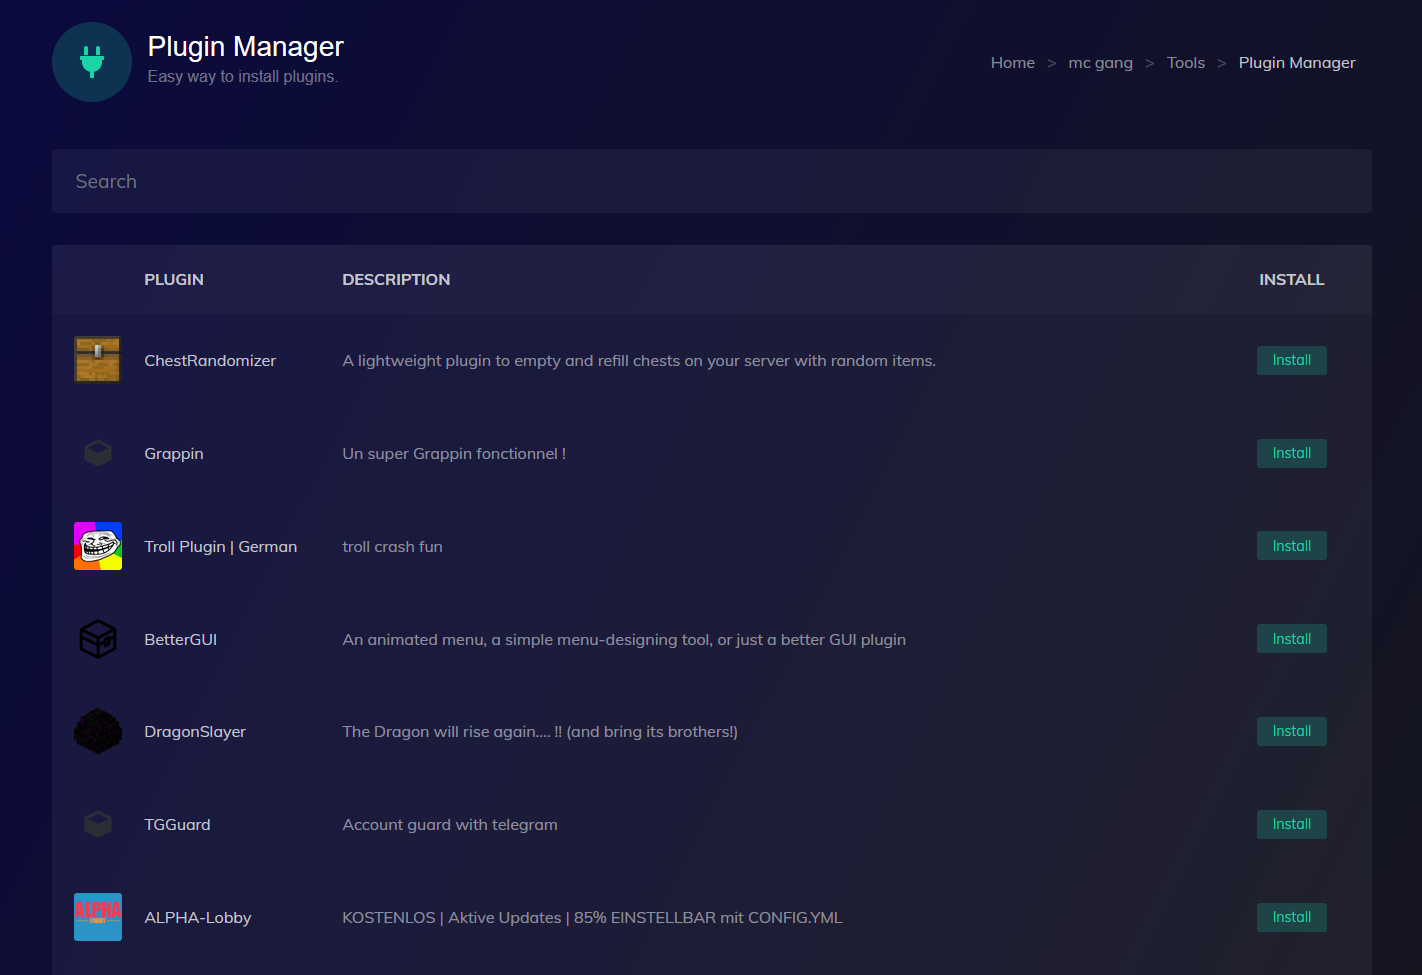
Task: Click the ChestRandomizer chest icon
Action: click(x=98, y=360)
